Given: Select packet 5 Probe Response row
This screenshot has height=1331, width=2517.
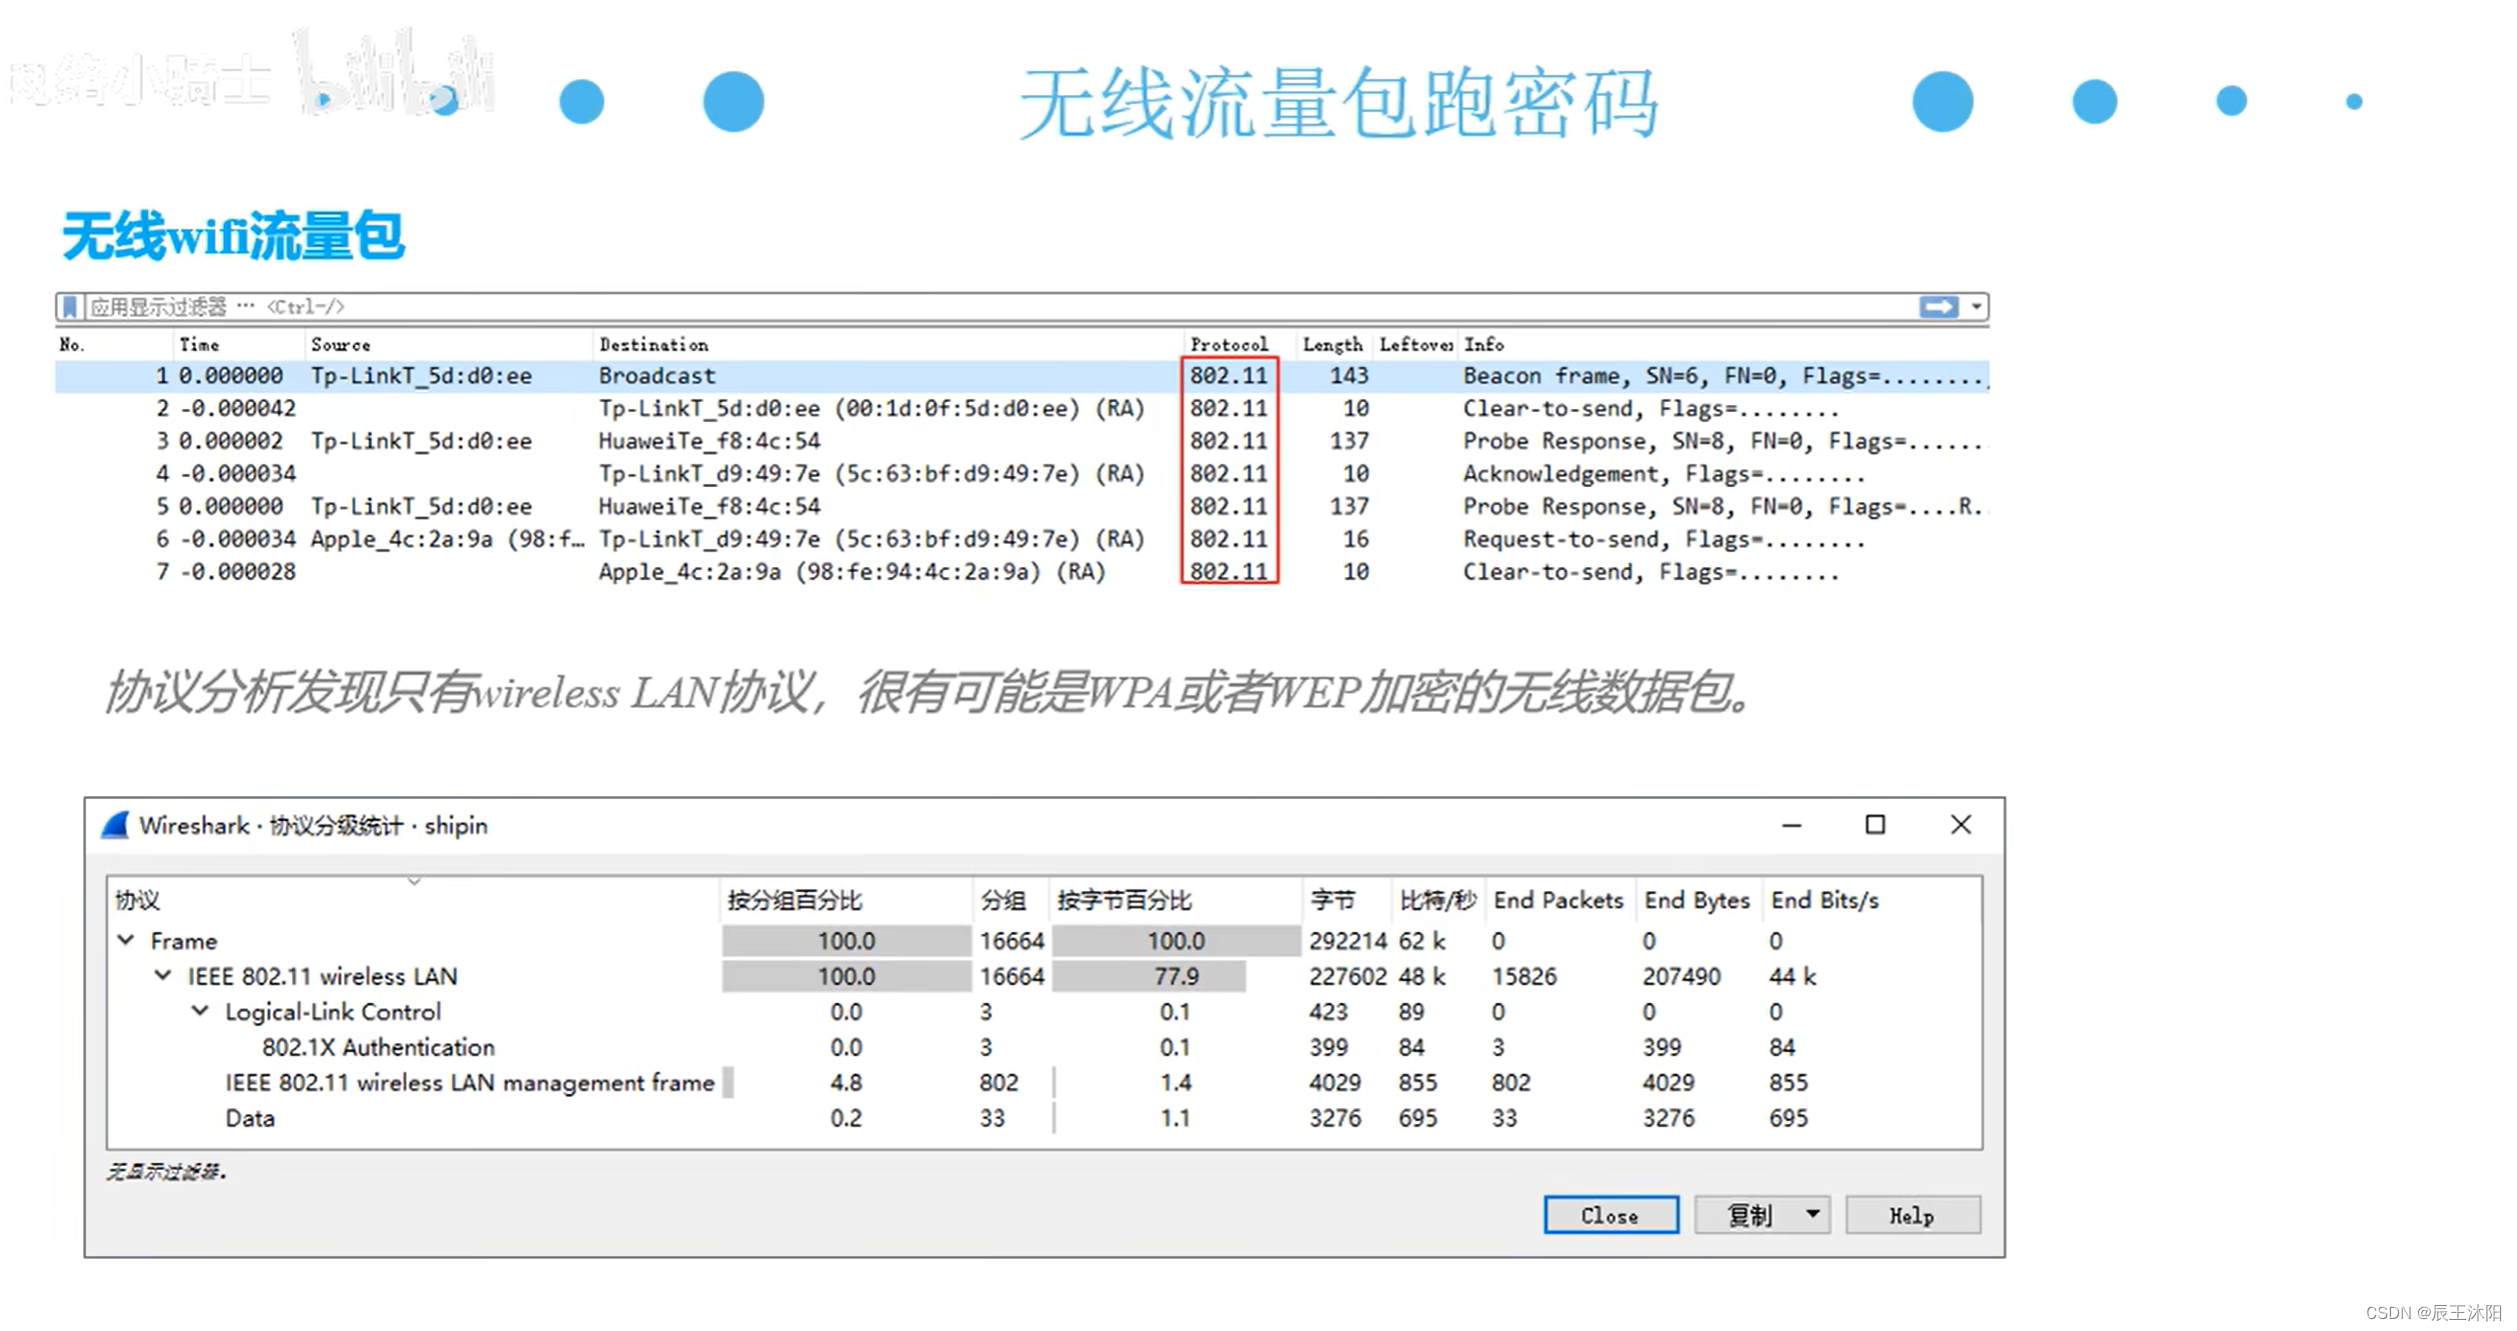Looking at the screenshot, I should coord(1022,507).
